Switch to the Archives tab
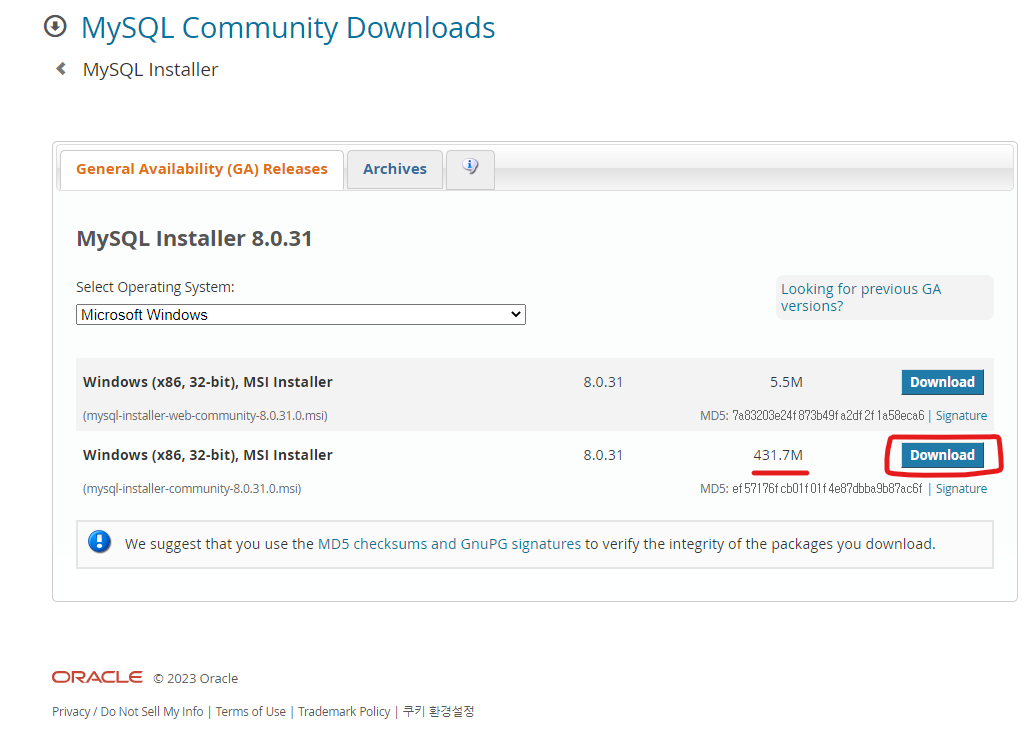This screenshot has width=1031, height=746. (x=395, y=170)
